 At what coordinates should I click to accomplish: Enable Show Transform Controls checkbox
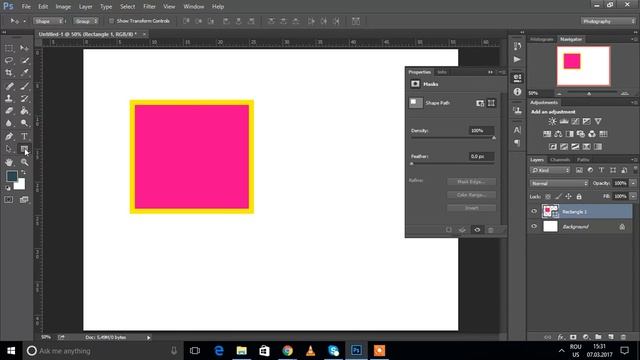pos(111,21)
